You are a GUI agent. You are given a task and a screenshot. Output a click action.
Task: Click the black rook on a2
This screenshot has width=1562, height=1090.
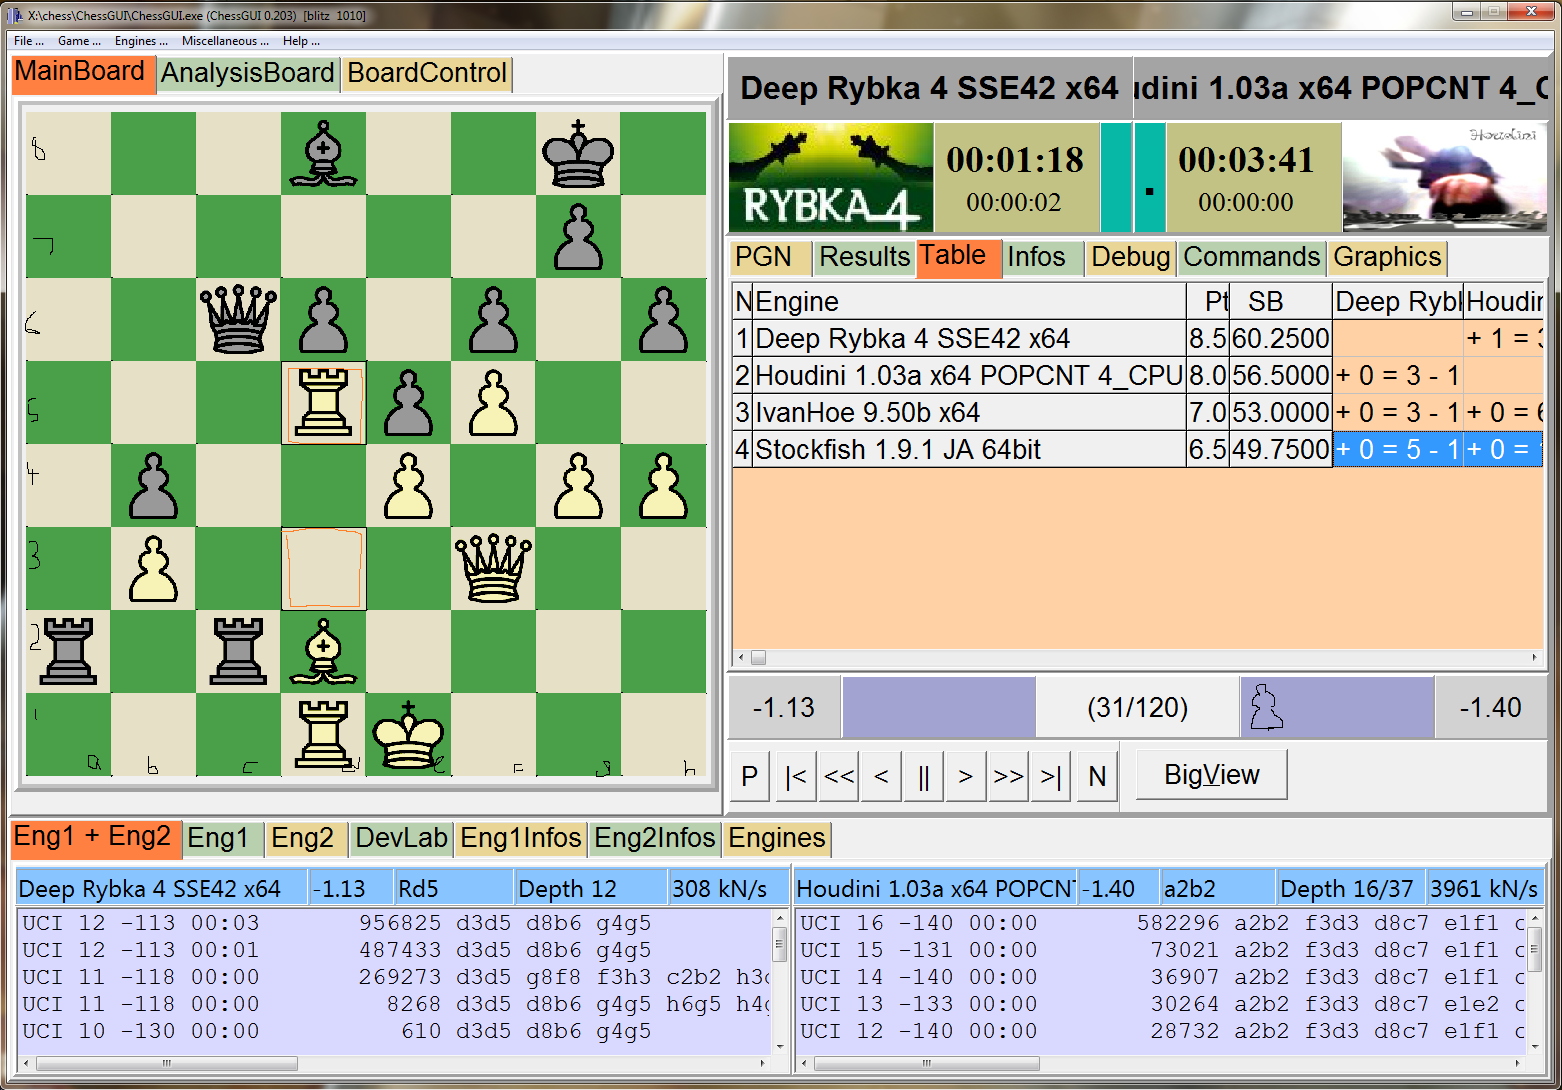68,651
